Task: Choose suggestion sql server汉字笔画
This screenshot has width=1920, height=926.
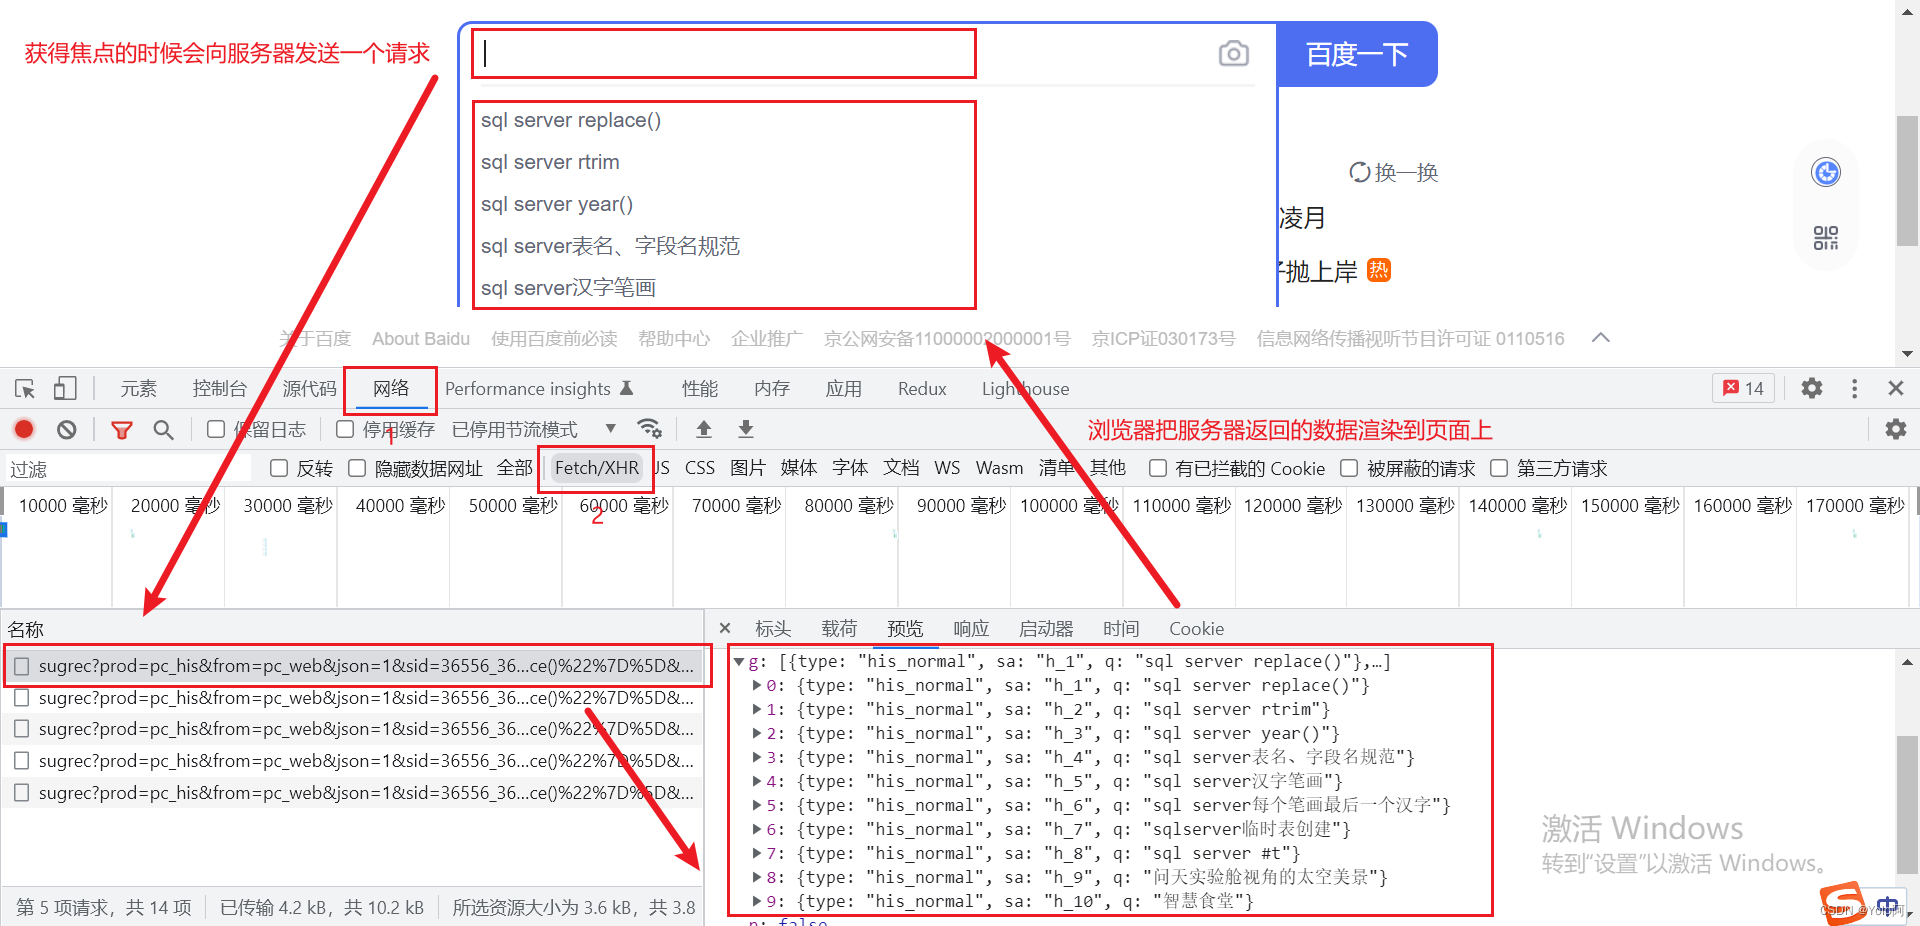Action: pos(568,288)
